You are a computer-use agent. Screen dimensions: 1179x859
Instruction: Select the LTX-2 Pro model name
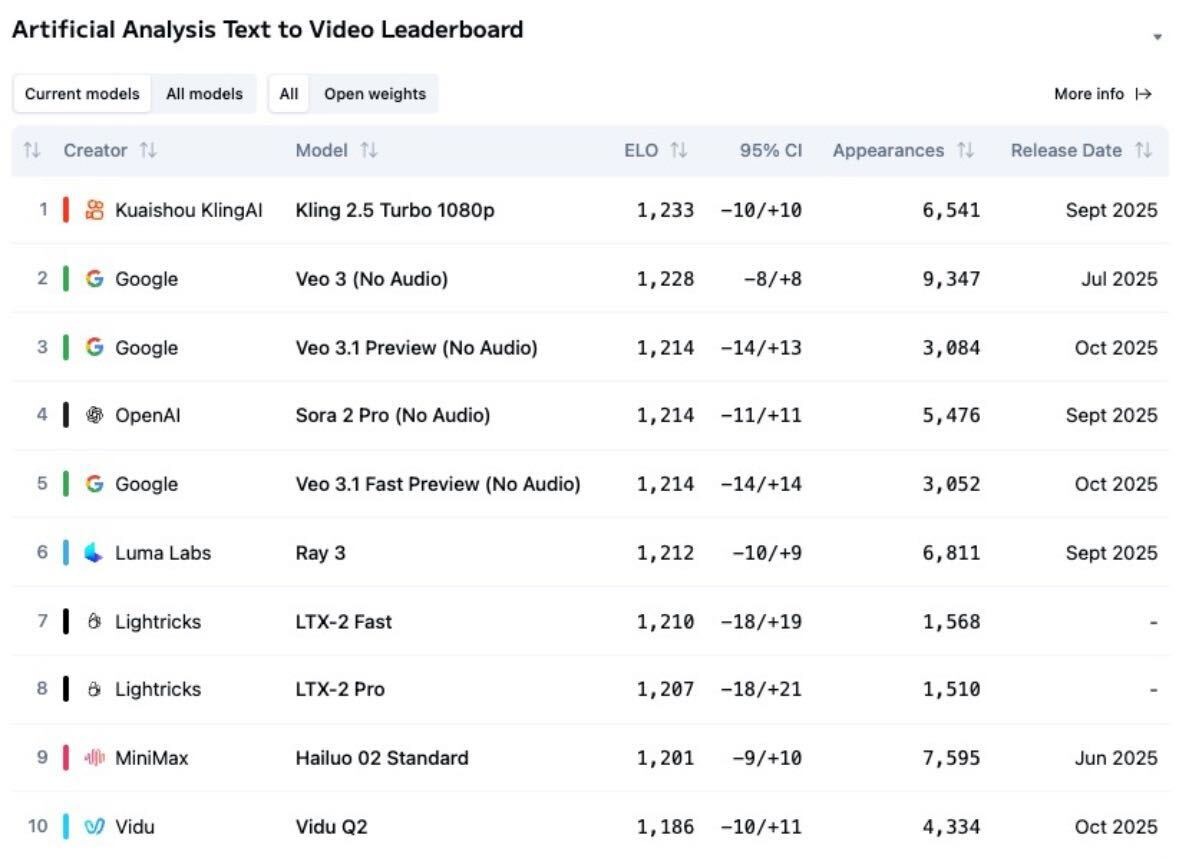[x=340, y=689]
